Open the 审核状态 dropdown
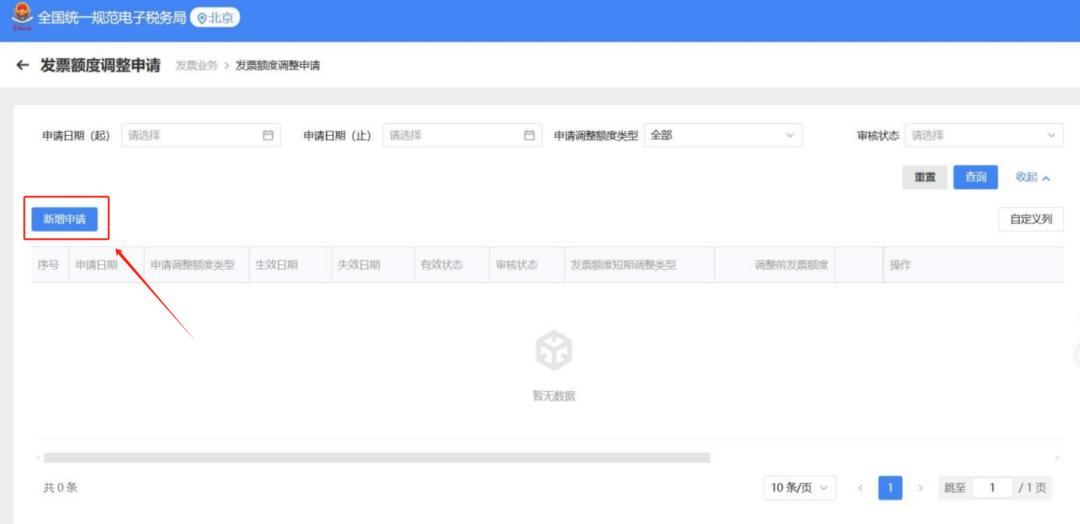1080x524 pixels. [983, 135]
